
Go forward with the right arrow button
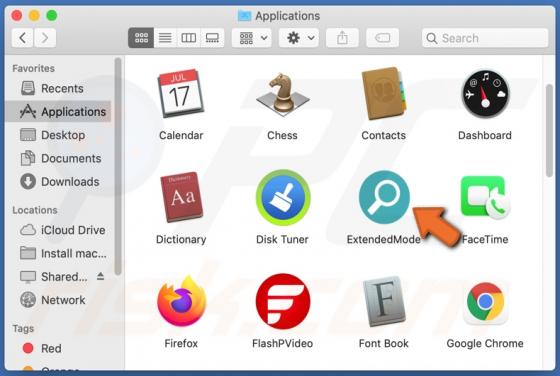[45, 37]
